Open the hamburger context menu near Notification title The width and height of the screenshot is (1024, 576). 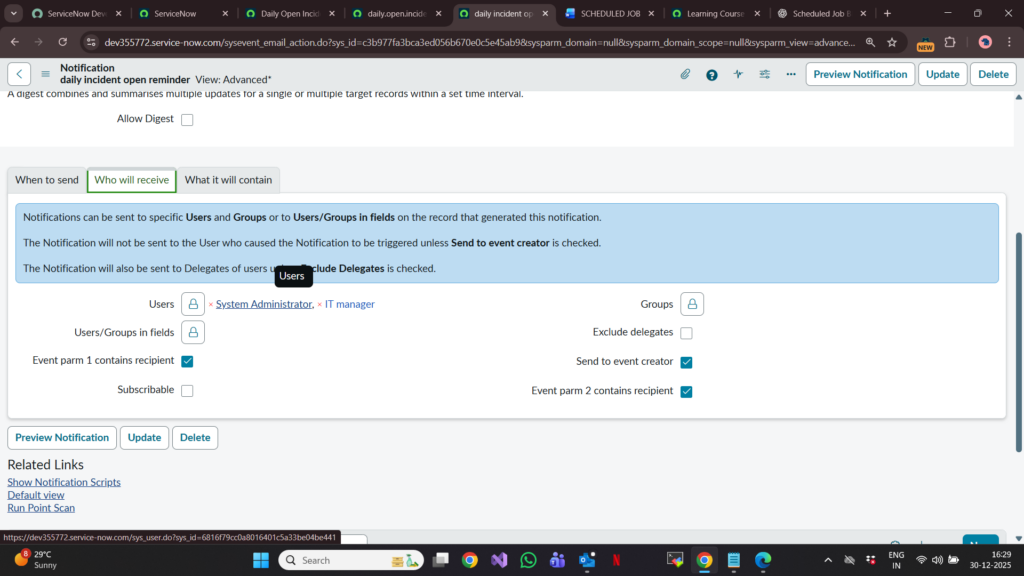45,74
